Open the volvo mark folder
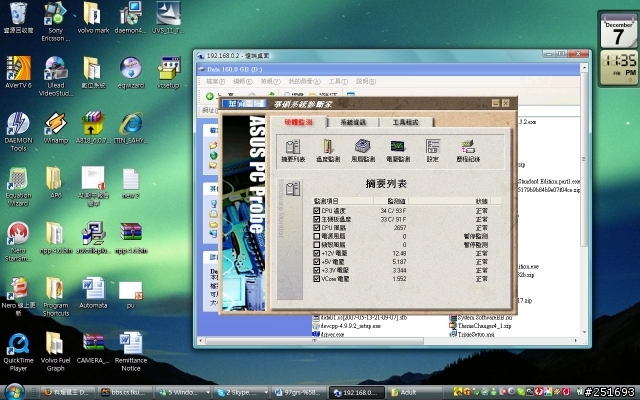The image size is (640, 400). coord(93,18)
